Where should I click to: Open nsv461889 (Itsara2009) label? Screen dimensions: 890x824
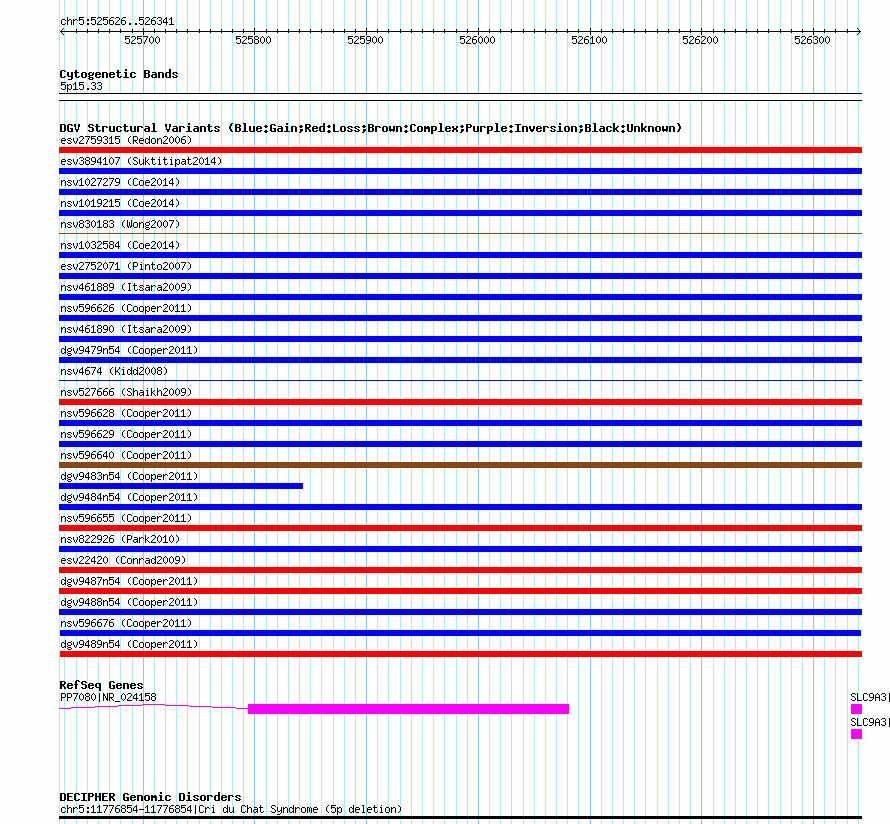tap(126, 287)
